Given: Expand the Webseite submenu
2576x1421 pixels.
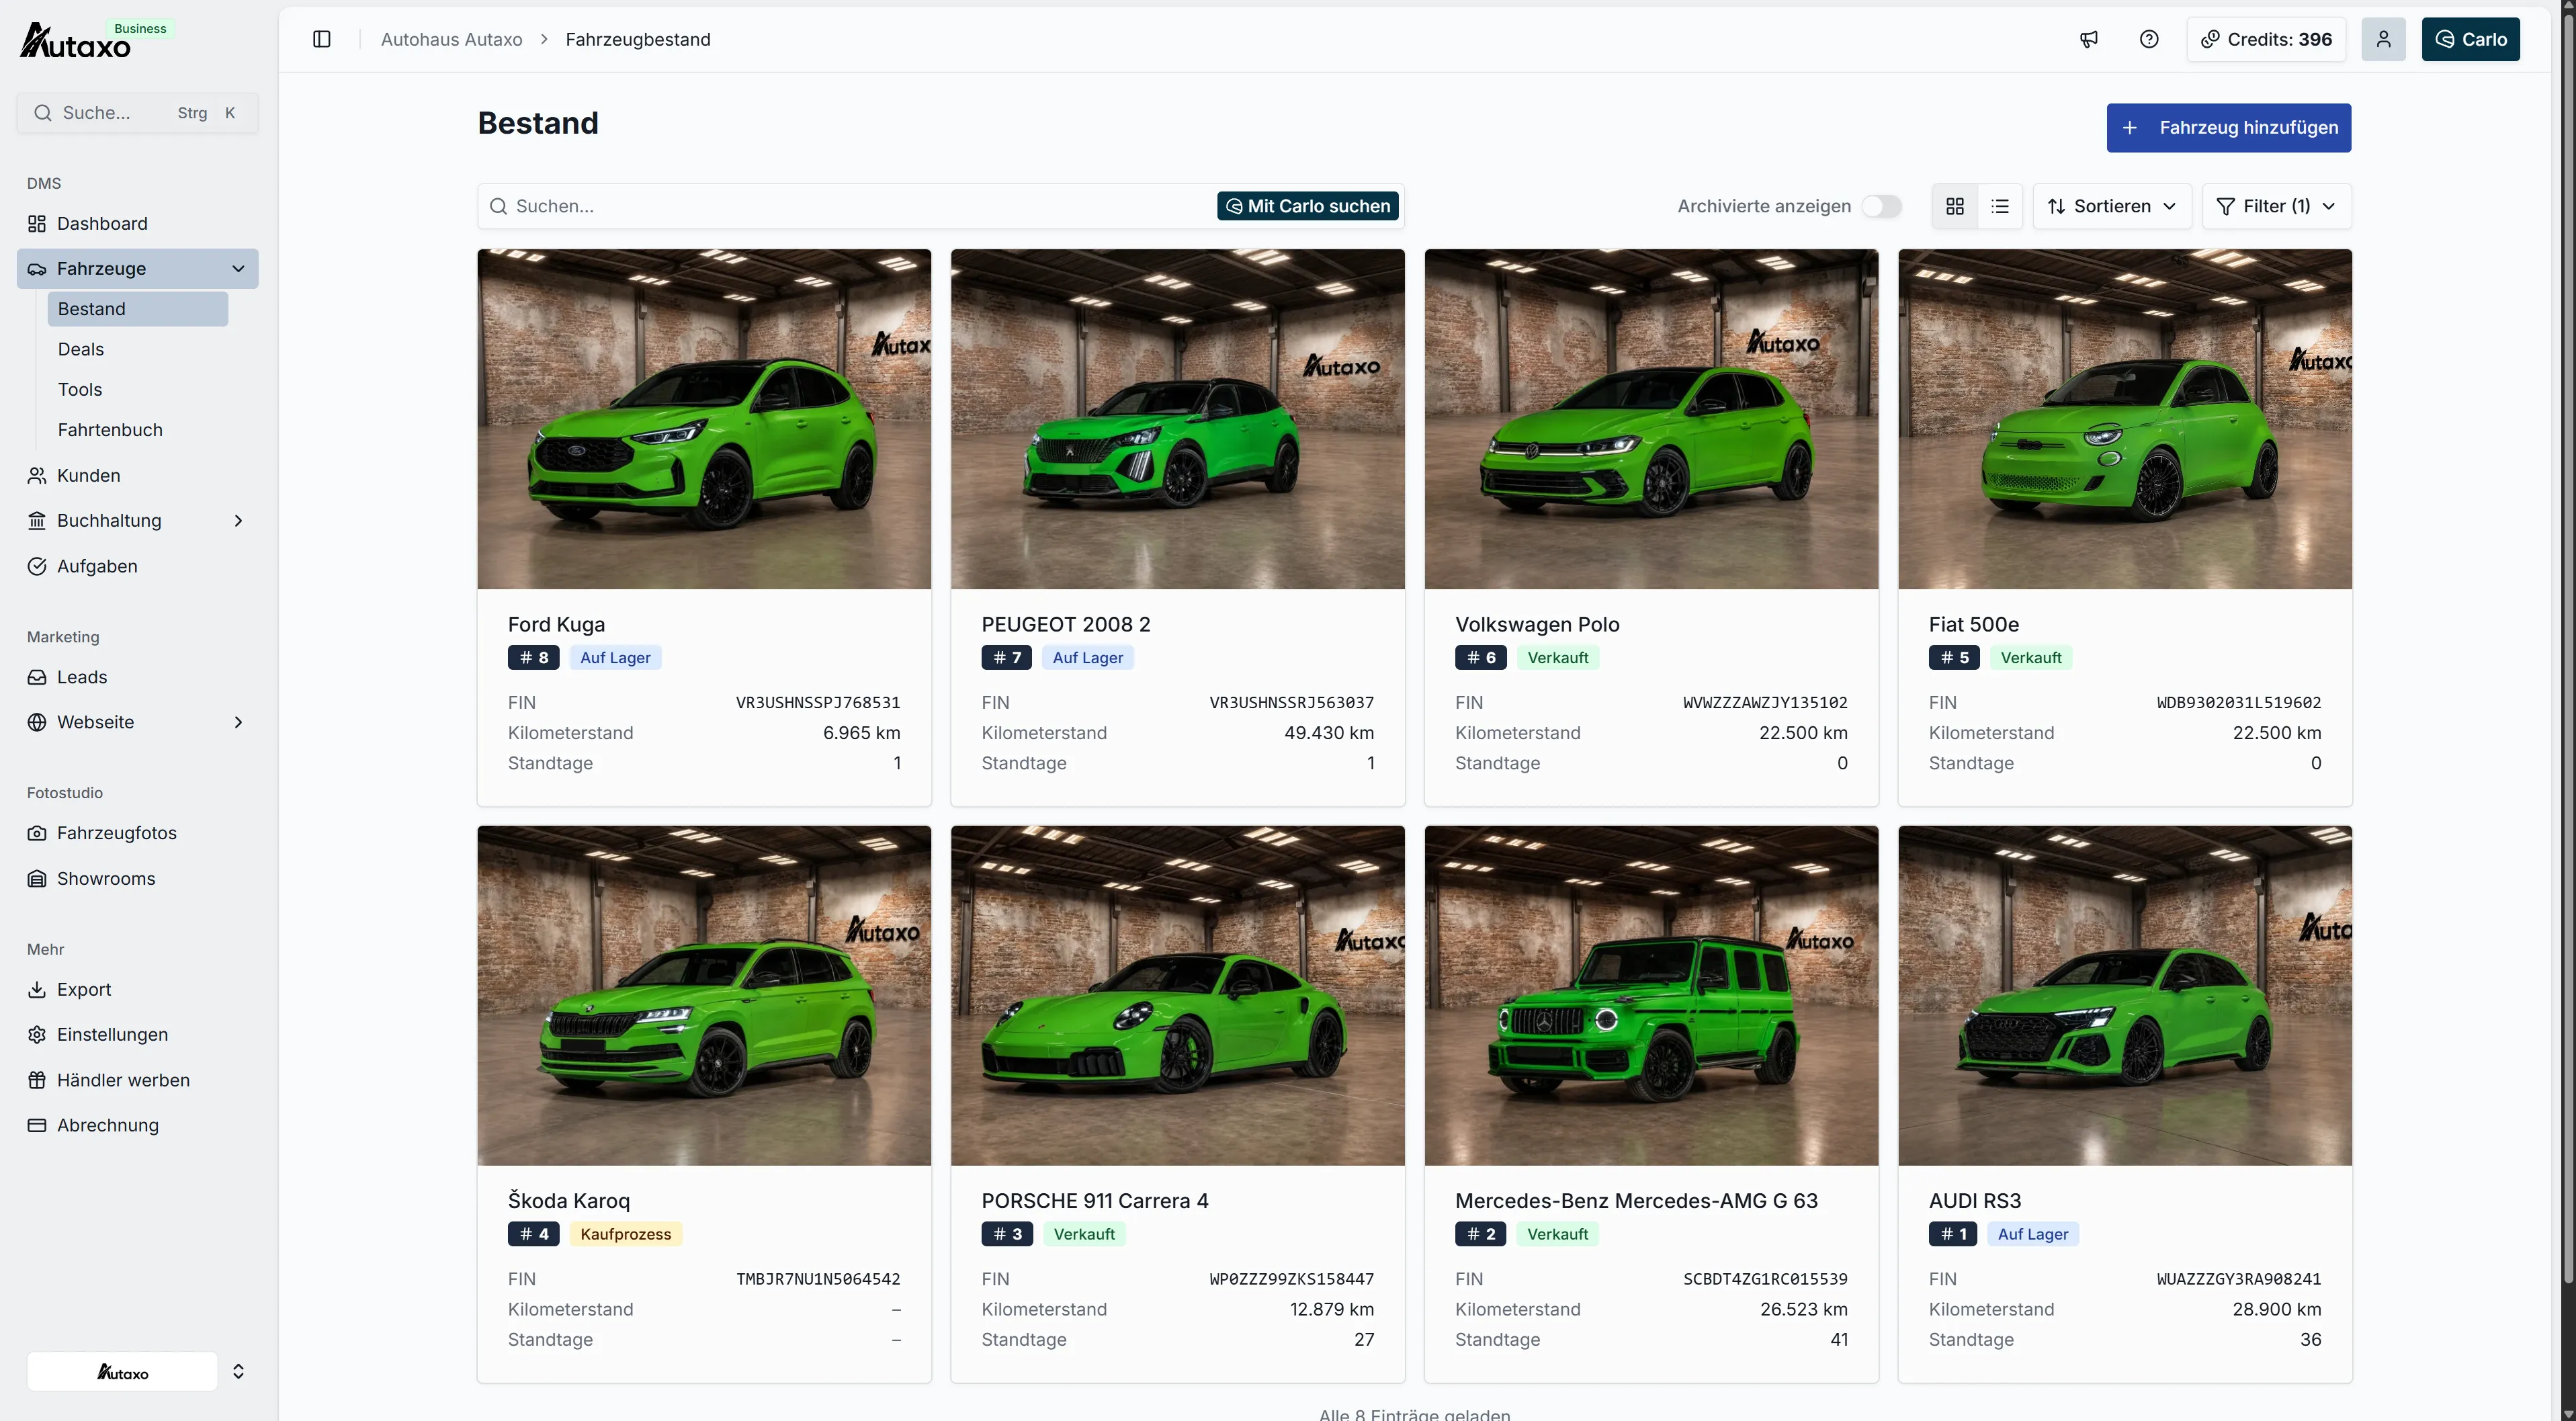Looking at the screenshot, I should coord(238,722).
